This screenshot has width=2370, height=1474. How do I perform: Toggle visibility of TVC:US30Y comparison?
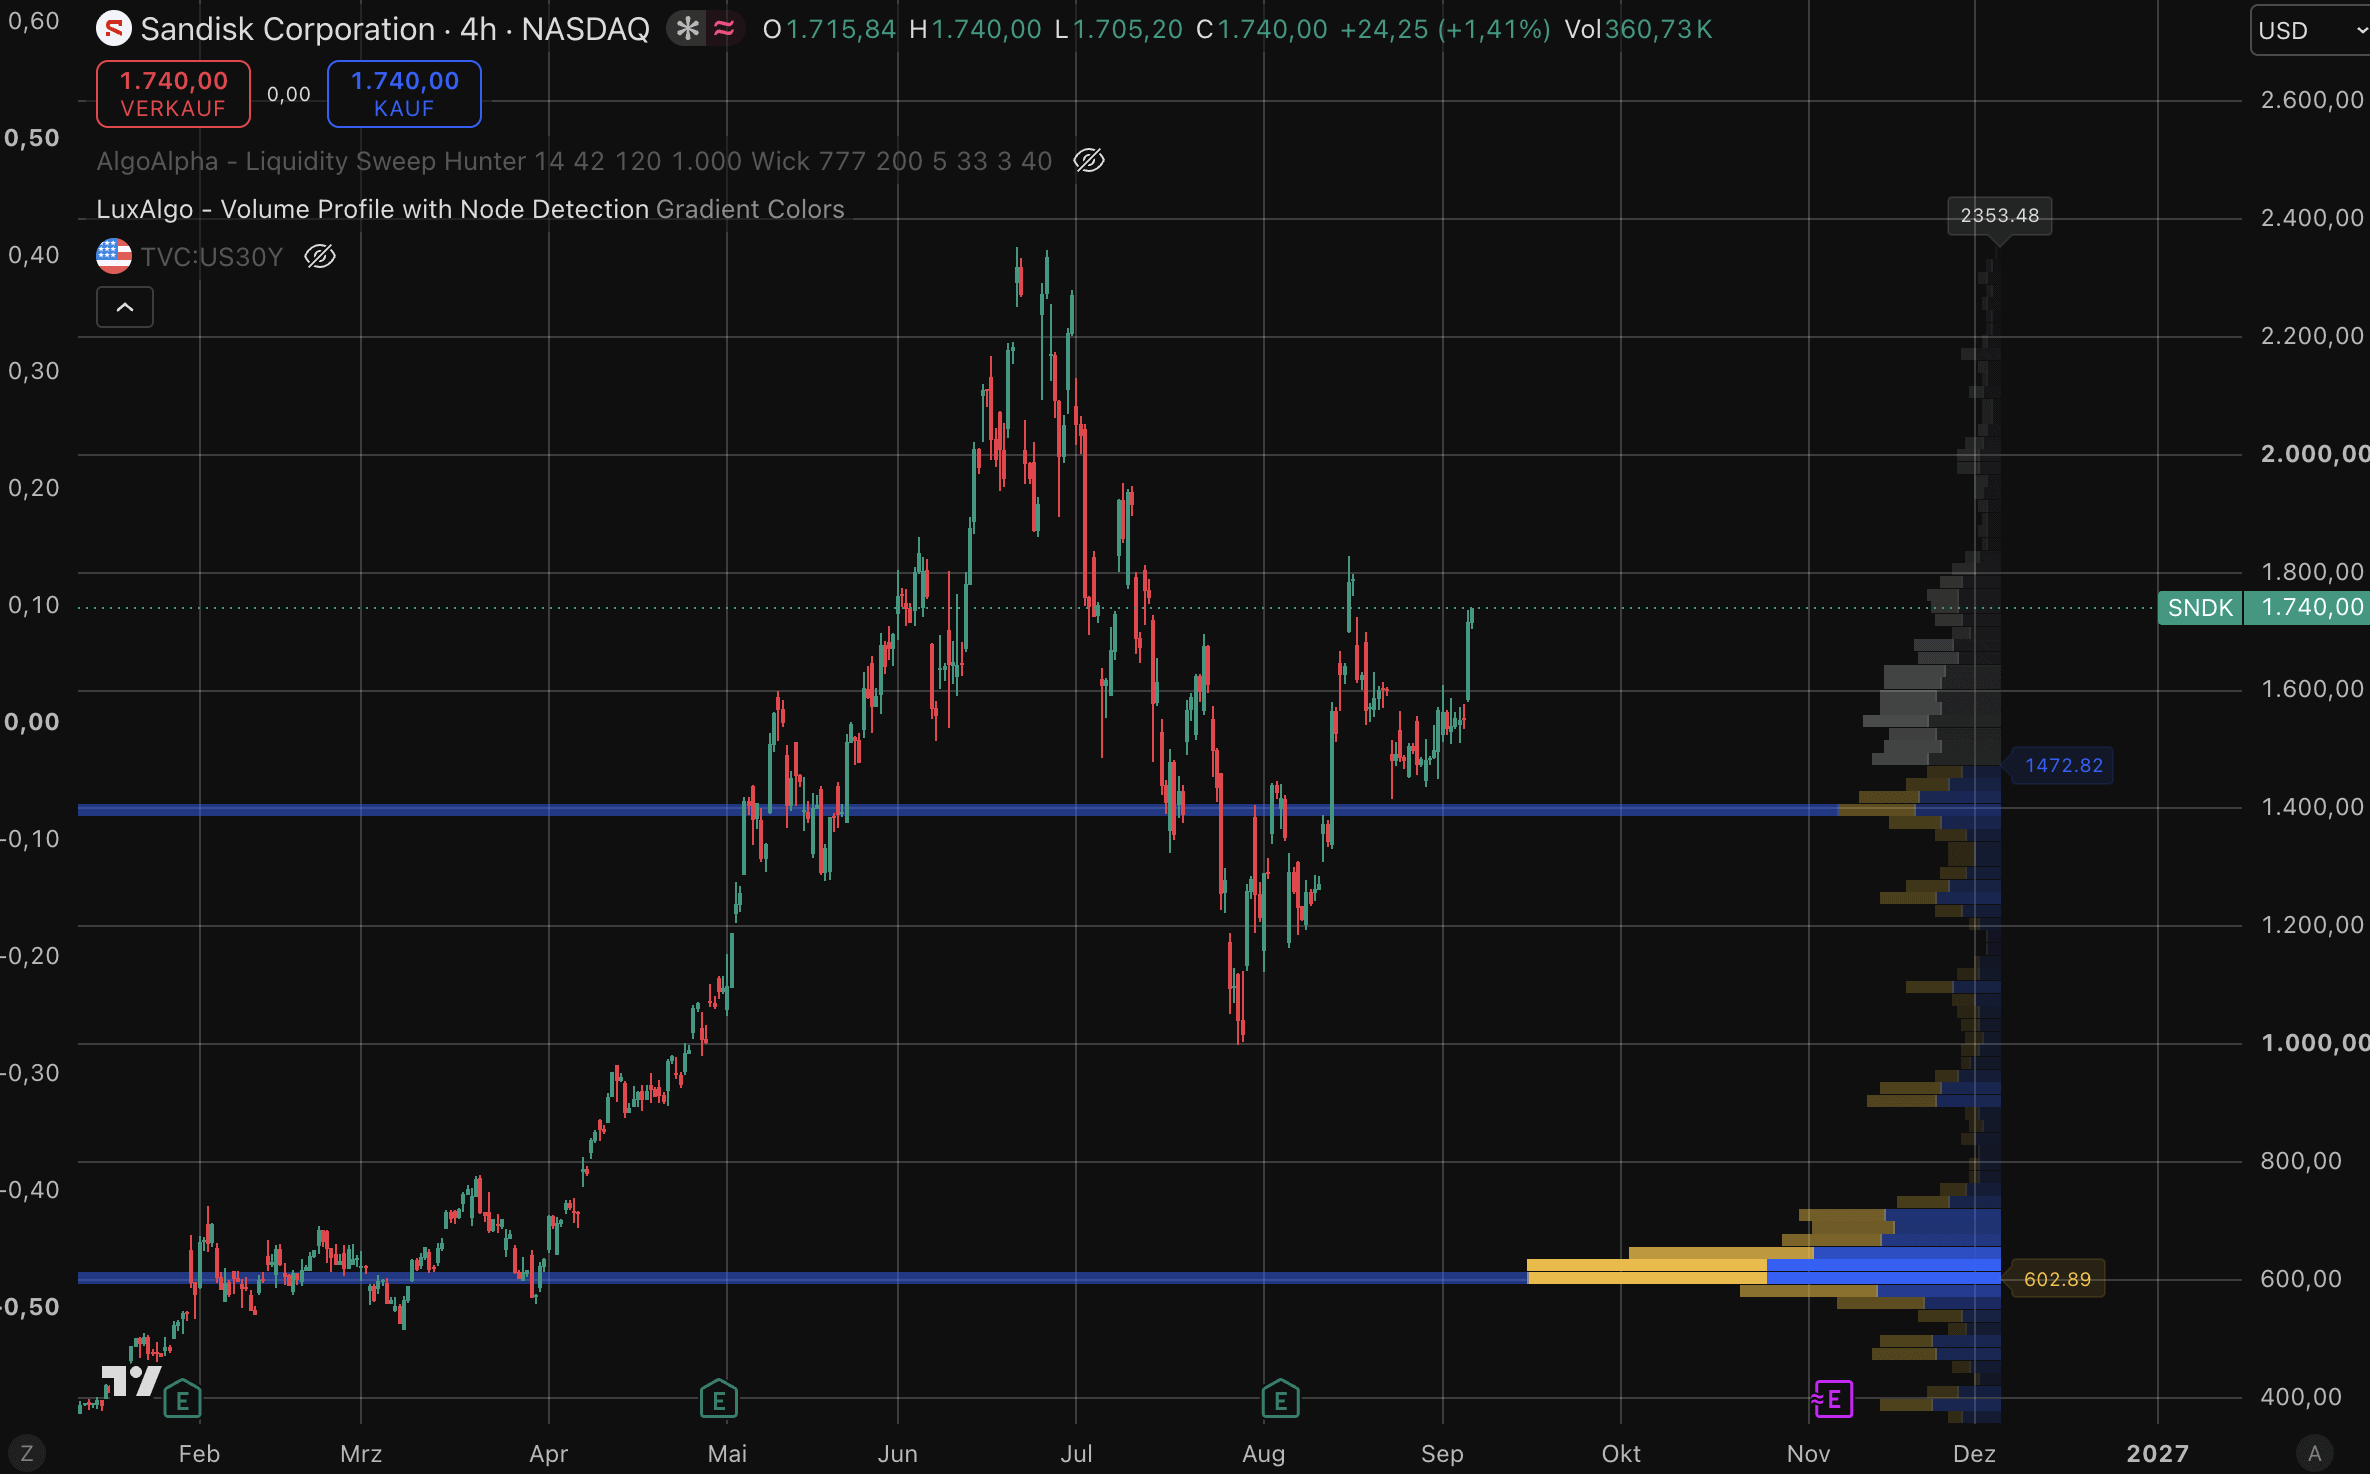[x=320, y=256]
